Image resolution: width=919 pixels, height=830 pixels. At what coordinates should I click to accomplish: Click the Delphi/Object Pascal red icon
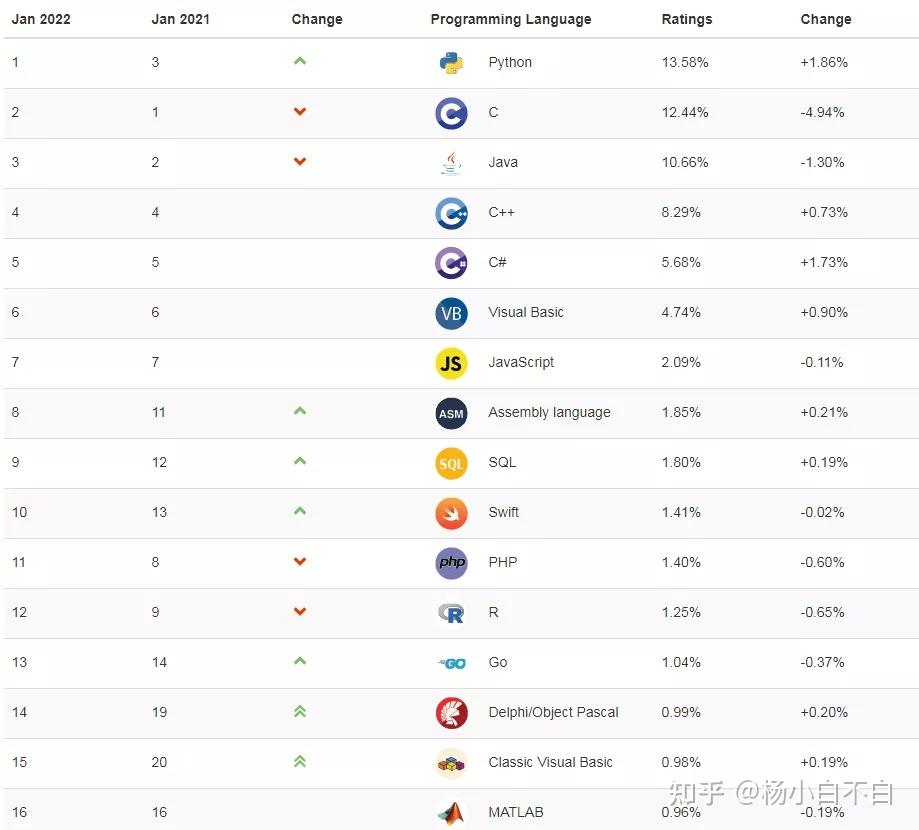(x=451, y=713)
